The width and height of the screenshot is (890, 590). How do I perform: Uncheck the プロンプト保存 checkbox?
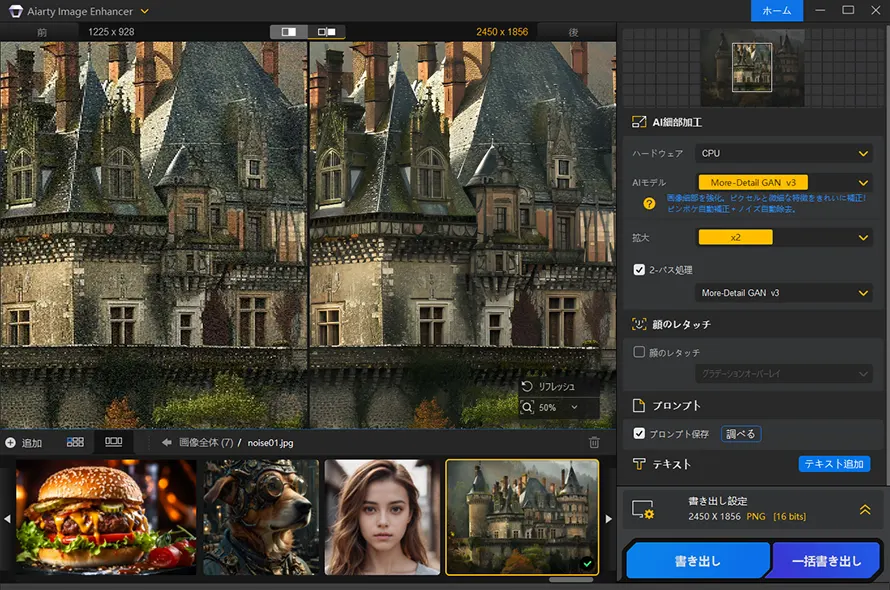click(x=640, y=433)
